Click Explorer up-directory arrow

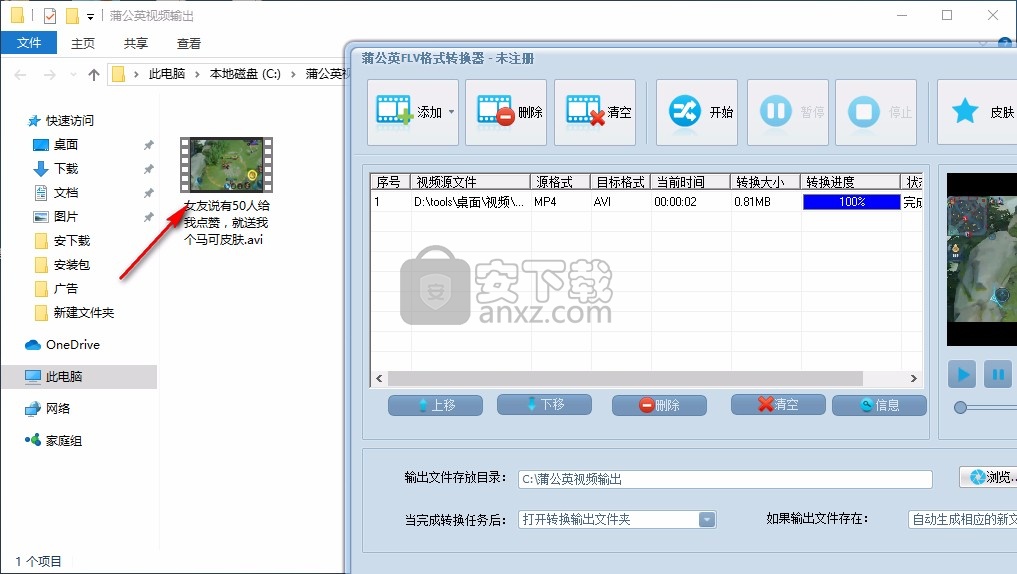click(x=94, y=75)
